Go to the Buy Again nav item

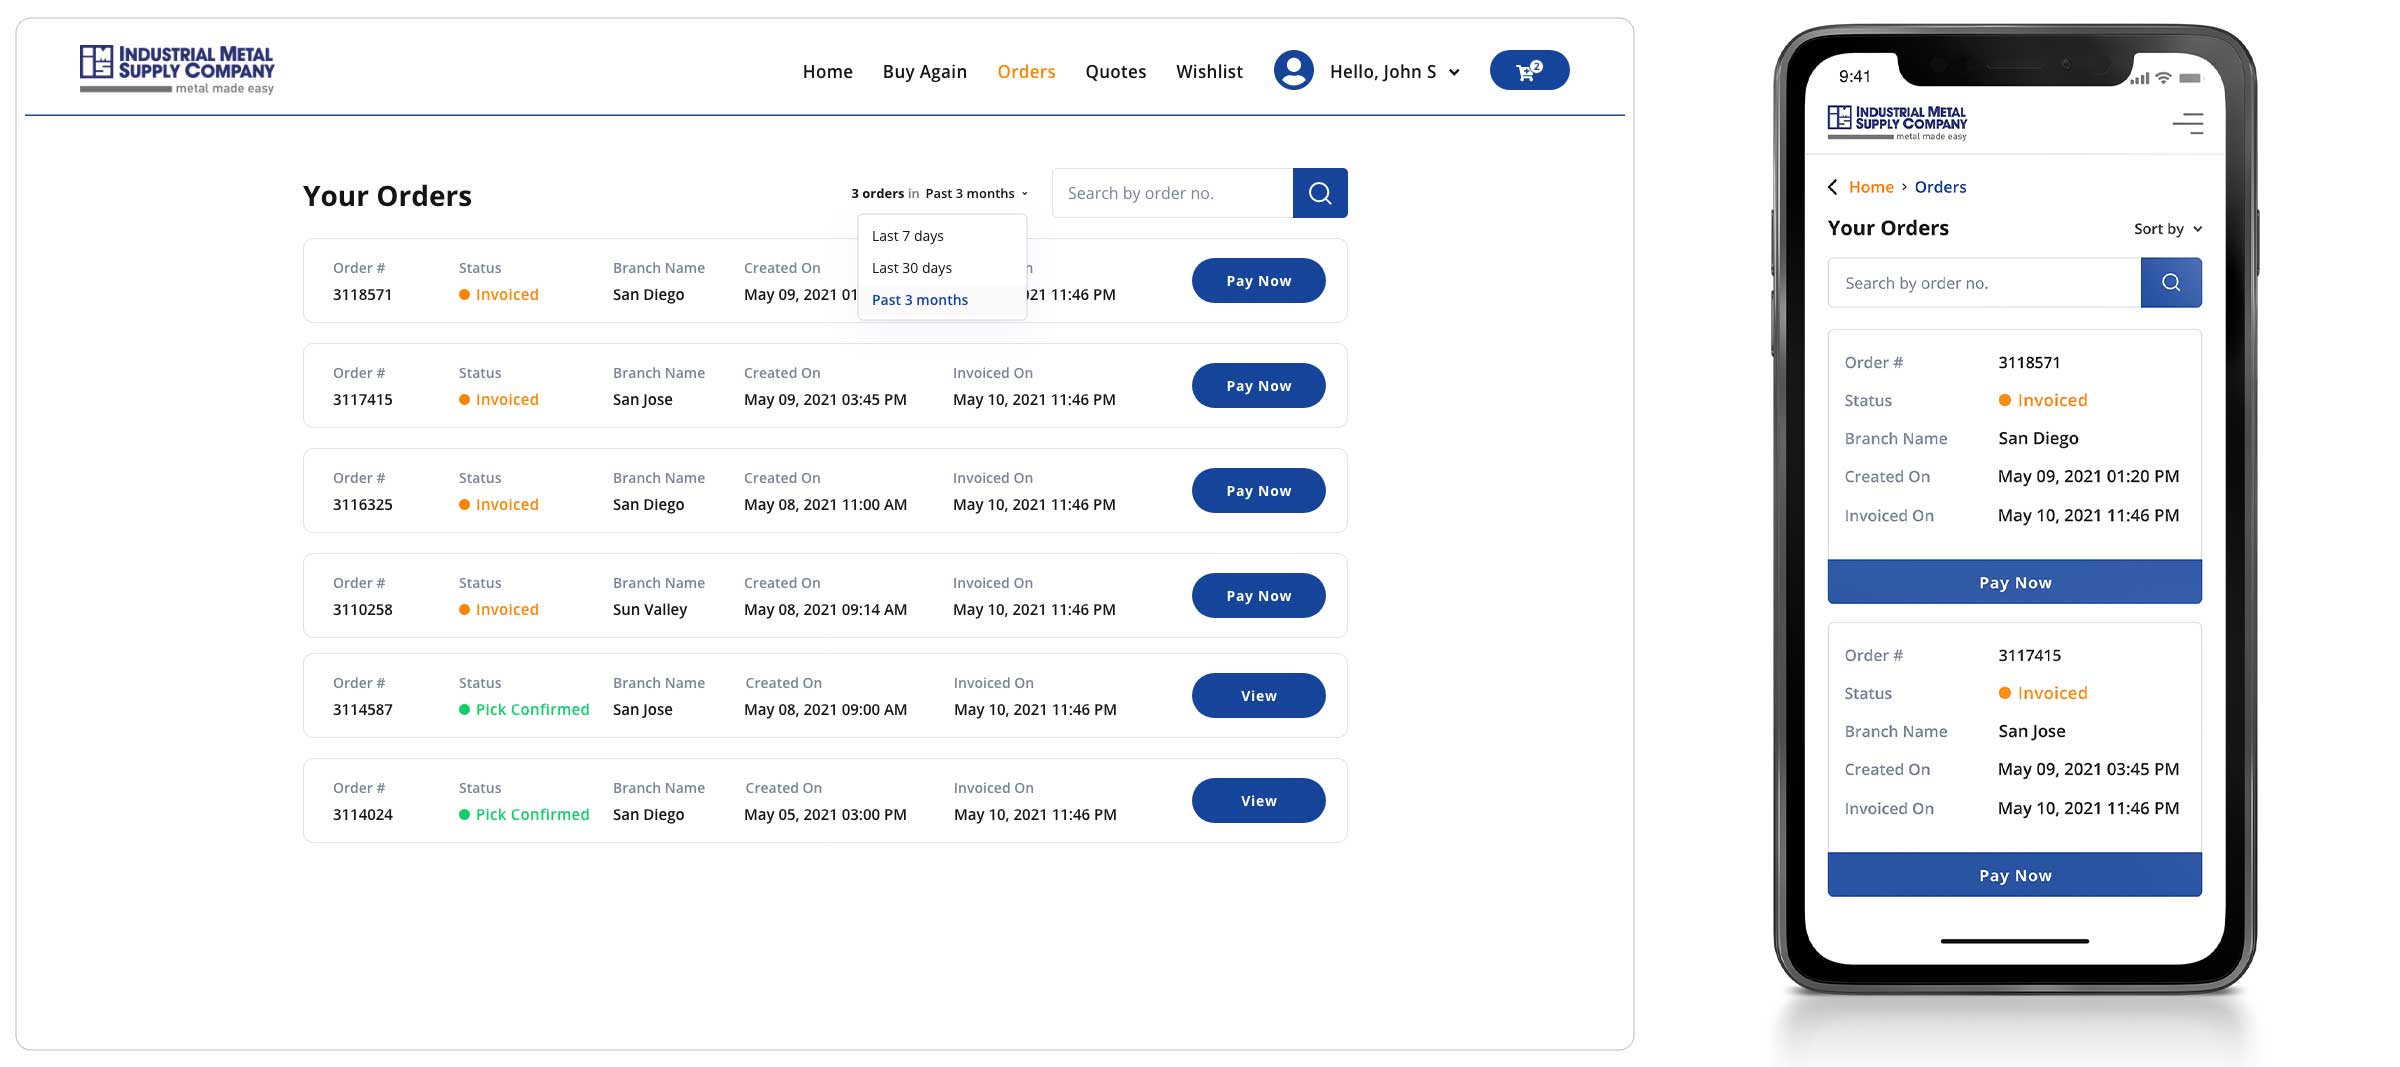[924, 72]
